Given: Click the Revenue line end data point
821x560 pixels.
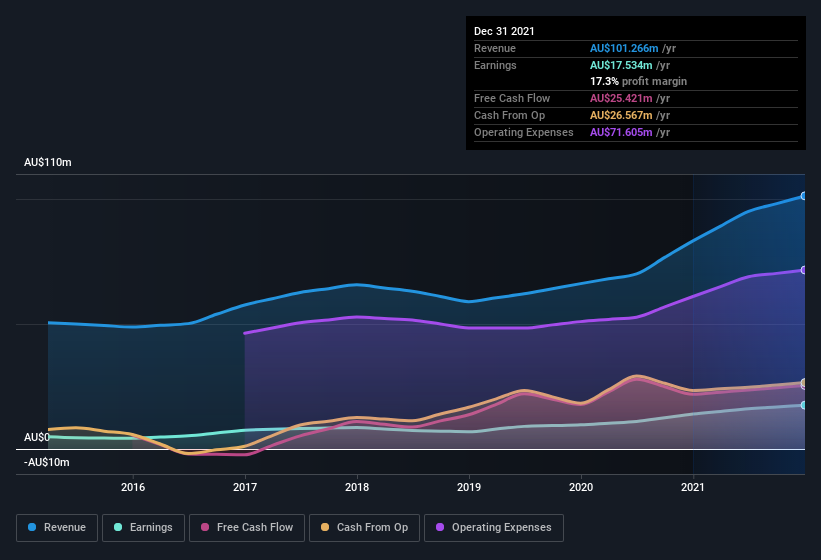Looking at the screenshot, I should 804,196.
